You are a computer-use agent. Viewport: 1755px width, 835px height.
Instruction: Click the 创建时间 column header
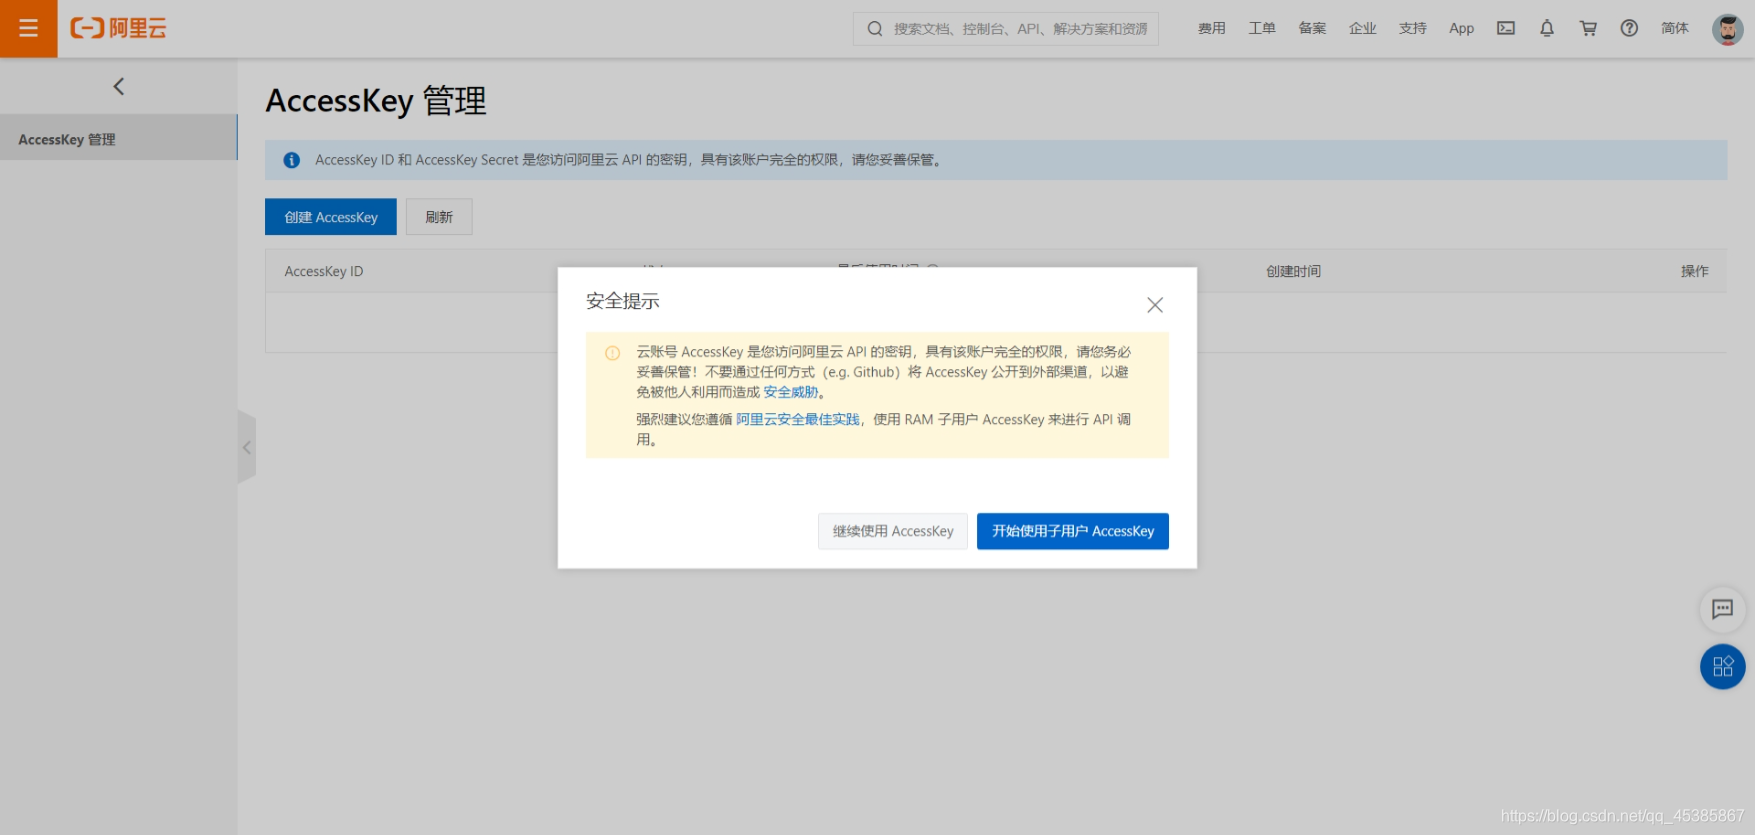tap(1293, 271)
